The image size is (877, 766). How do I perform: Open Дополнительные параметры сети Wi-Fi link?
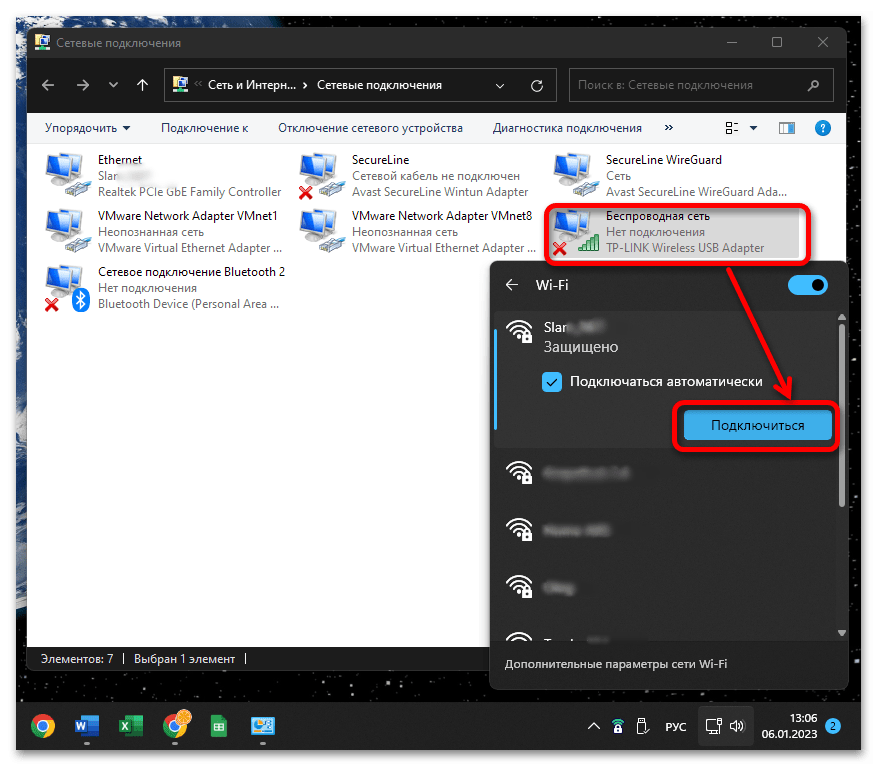tap(616, 664)
